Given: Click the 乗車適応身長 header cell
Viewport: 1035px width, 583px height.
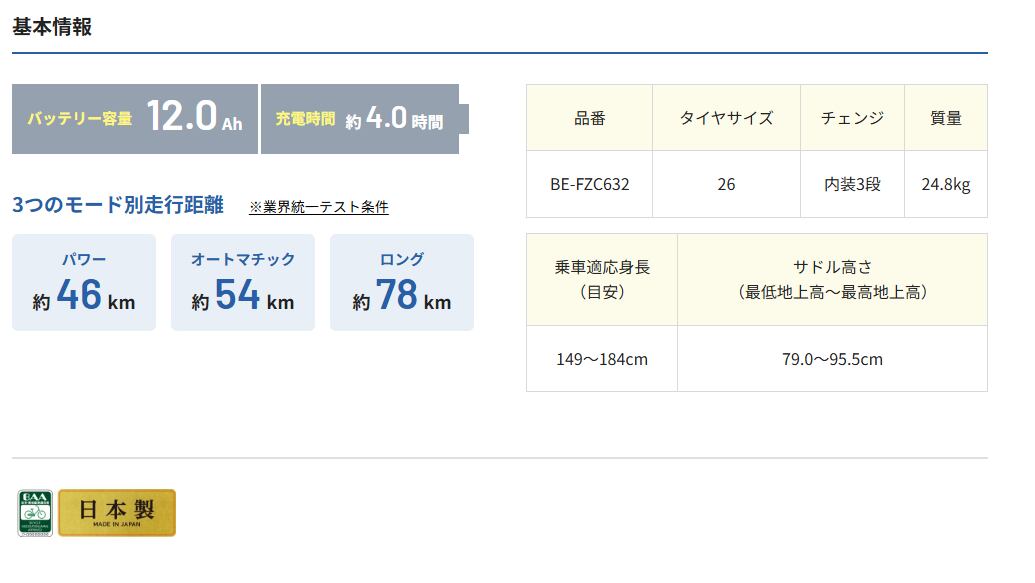Looking at the screenshot, I should click(x=602, y=279).
